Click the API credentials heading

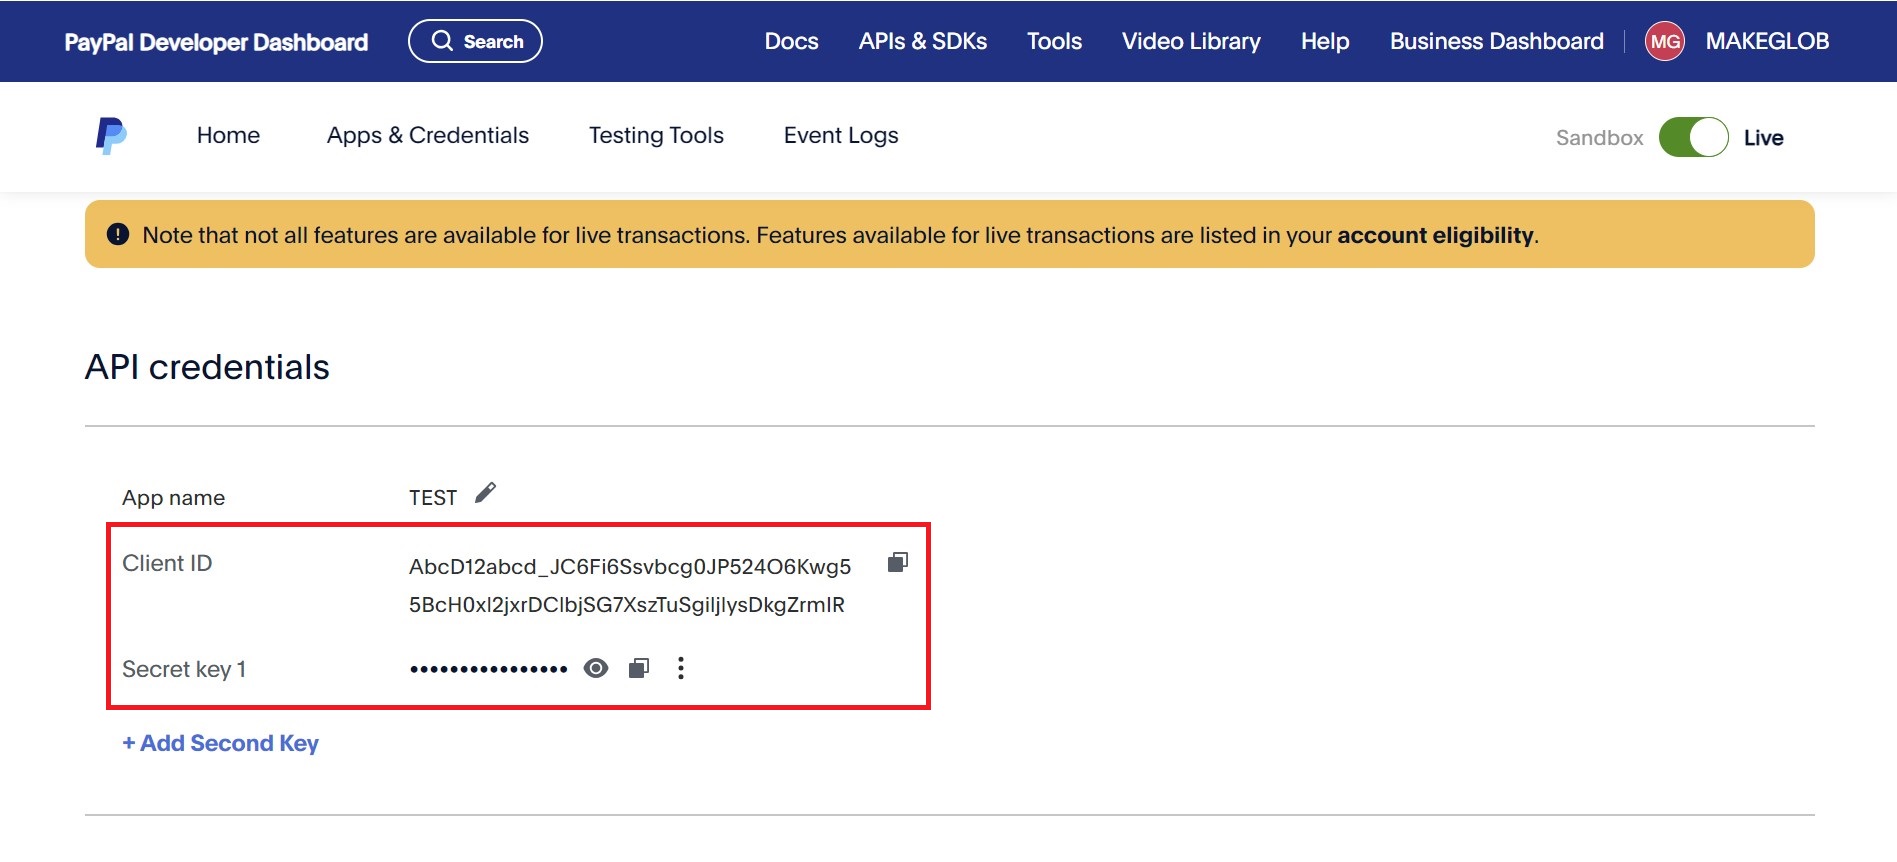coord(207,367)
